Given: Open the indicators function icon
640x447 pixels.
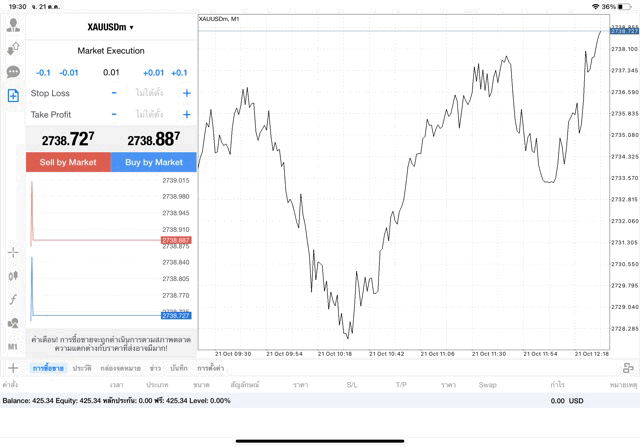Looking at the screenshot, I should 14,299.
